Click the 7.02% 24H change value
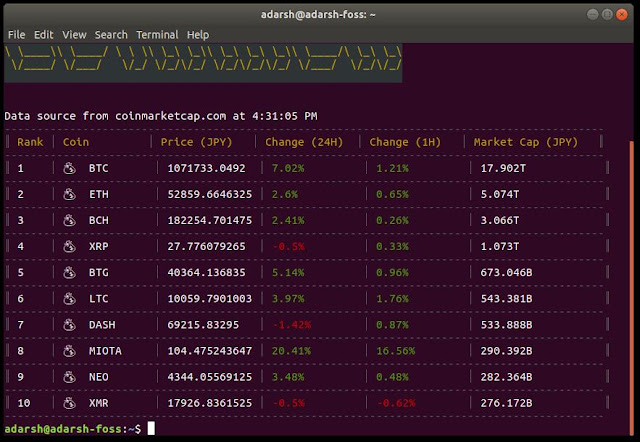The width and height of the screenshot is (640, 442). [x=288, y=168]
